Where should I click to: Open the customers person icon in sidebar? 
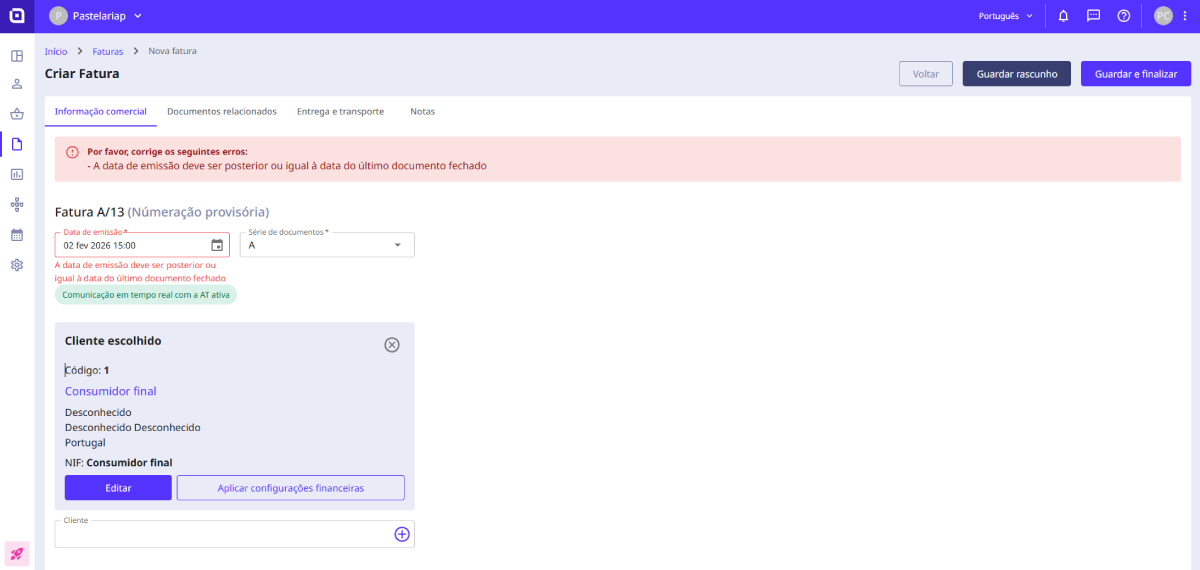pos(17,84)
